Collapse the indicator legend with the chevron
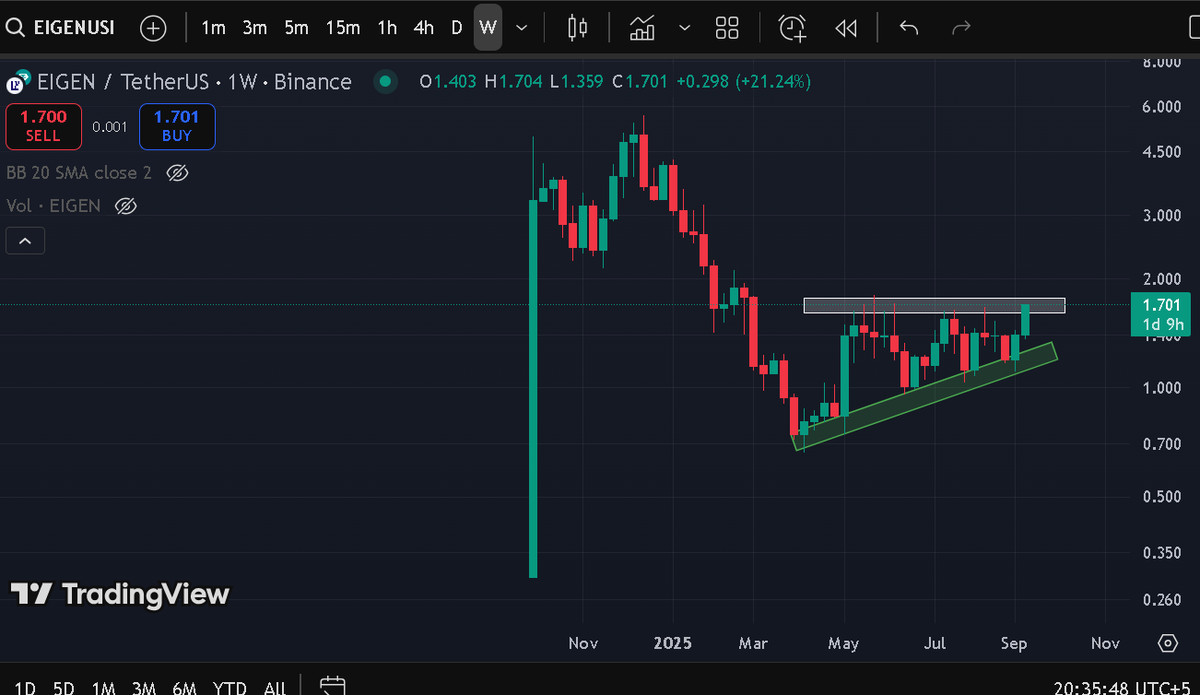The image size is (1200, 695). point(25,241)
